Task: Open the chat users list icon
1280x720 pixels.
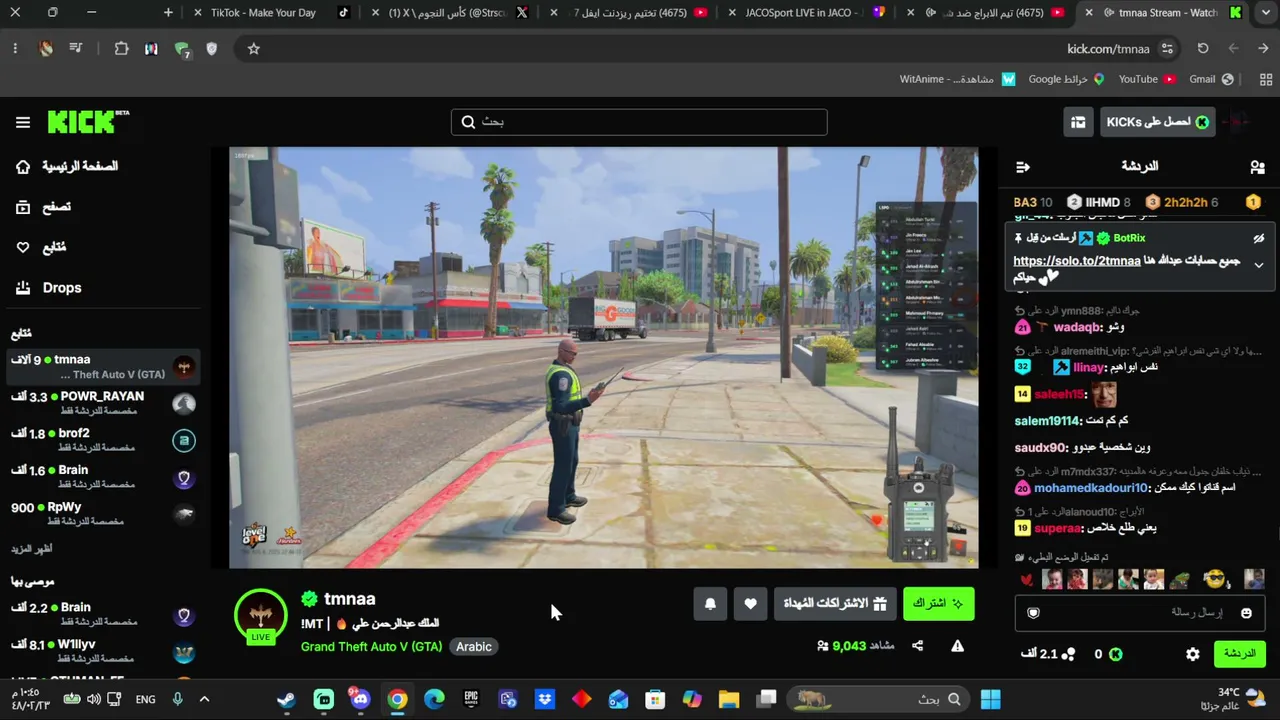Action: 1257,167
